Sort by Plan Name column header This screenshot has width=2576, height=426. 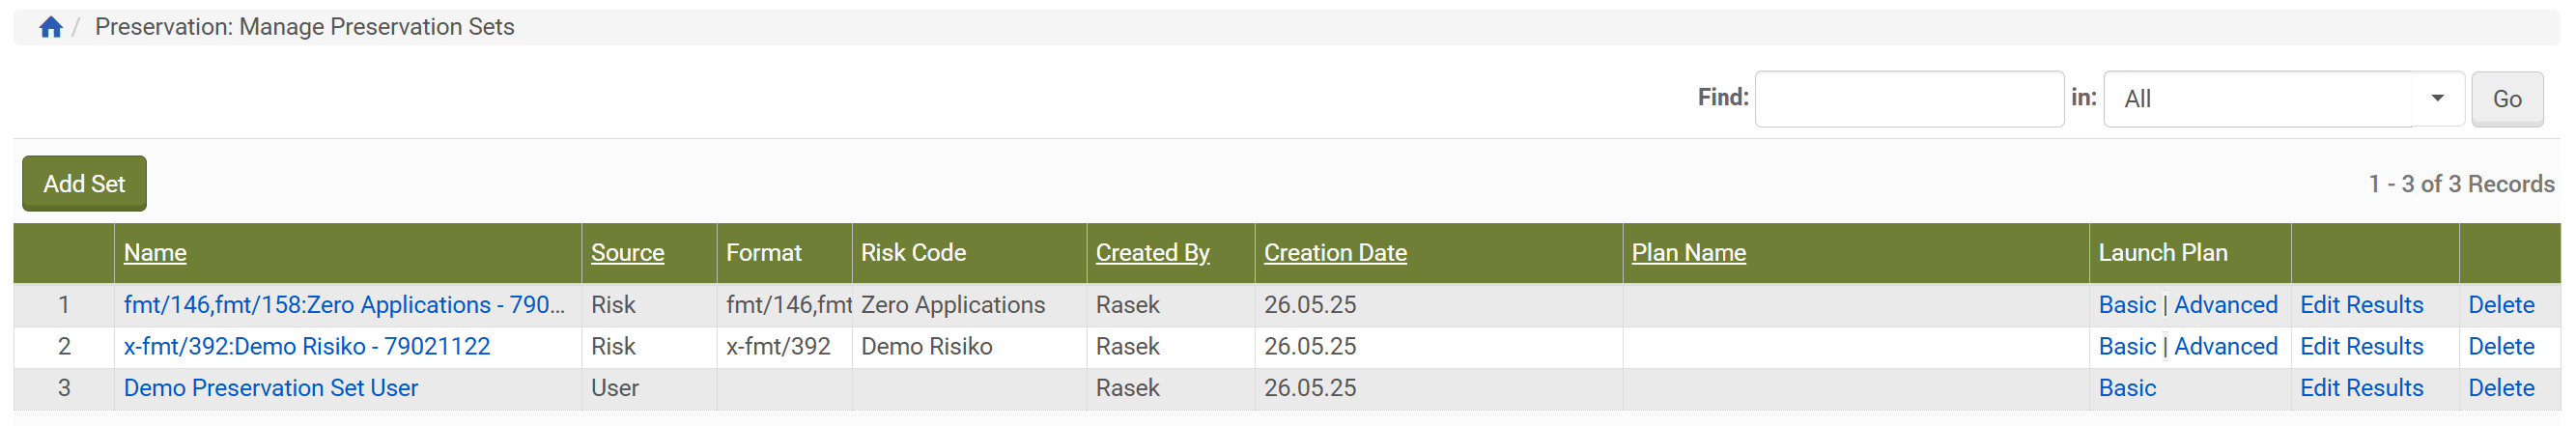[1688, 253]
